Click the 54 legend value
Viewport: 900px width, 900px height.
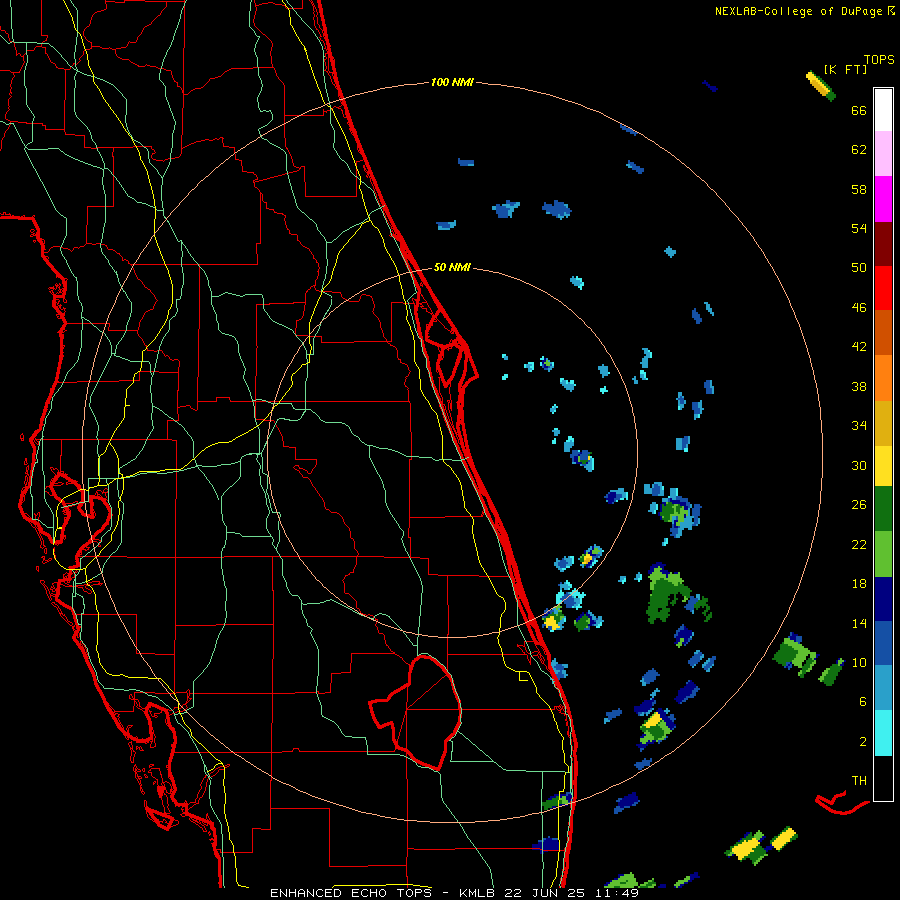point(859,228)
